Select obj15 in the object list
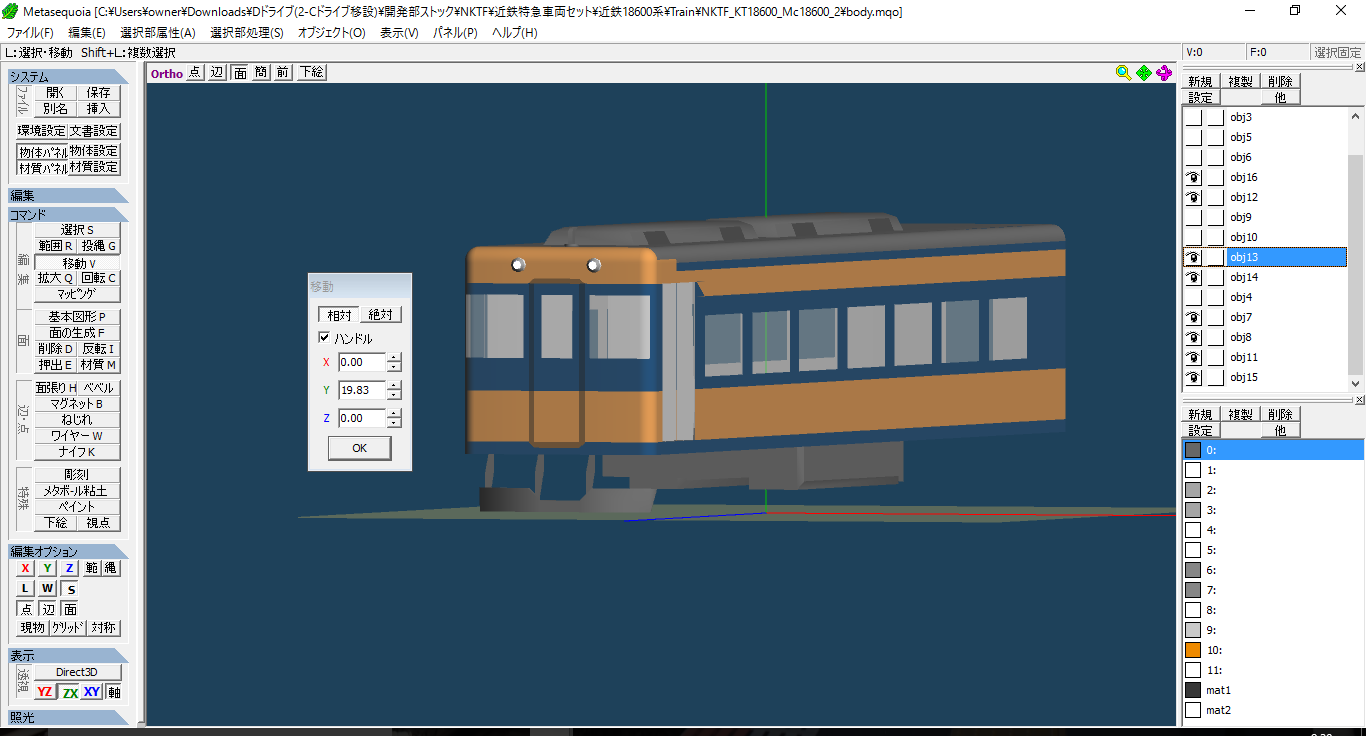The width and height of the screenshot is (1366, 736). tap(1287, 377)
